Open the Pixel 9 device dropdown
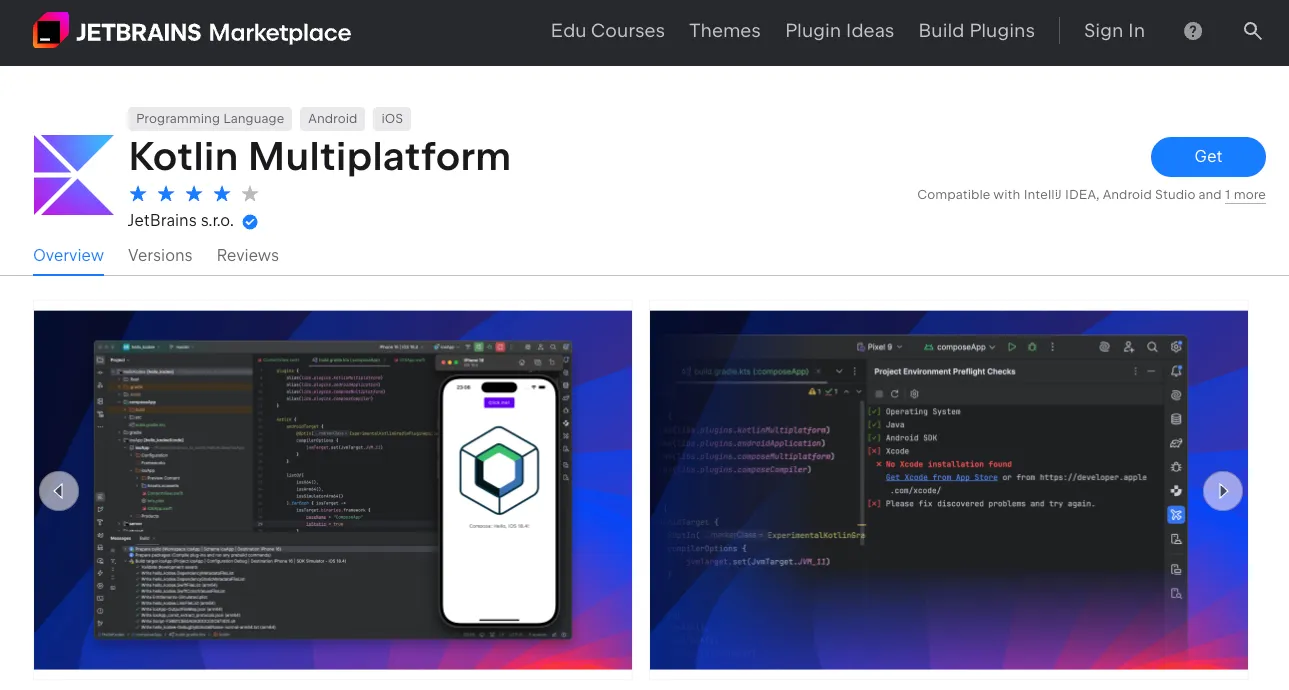 coord(880,347)
